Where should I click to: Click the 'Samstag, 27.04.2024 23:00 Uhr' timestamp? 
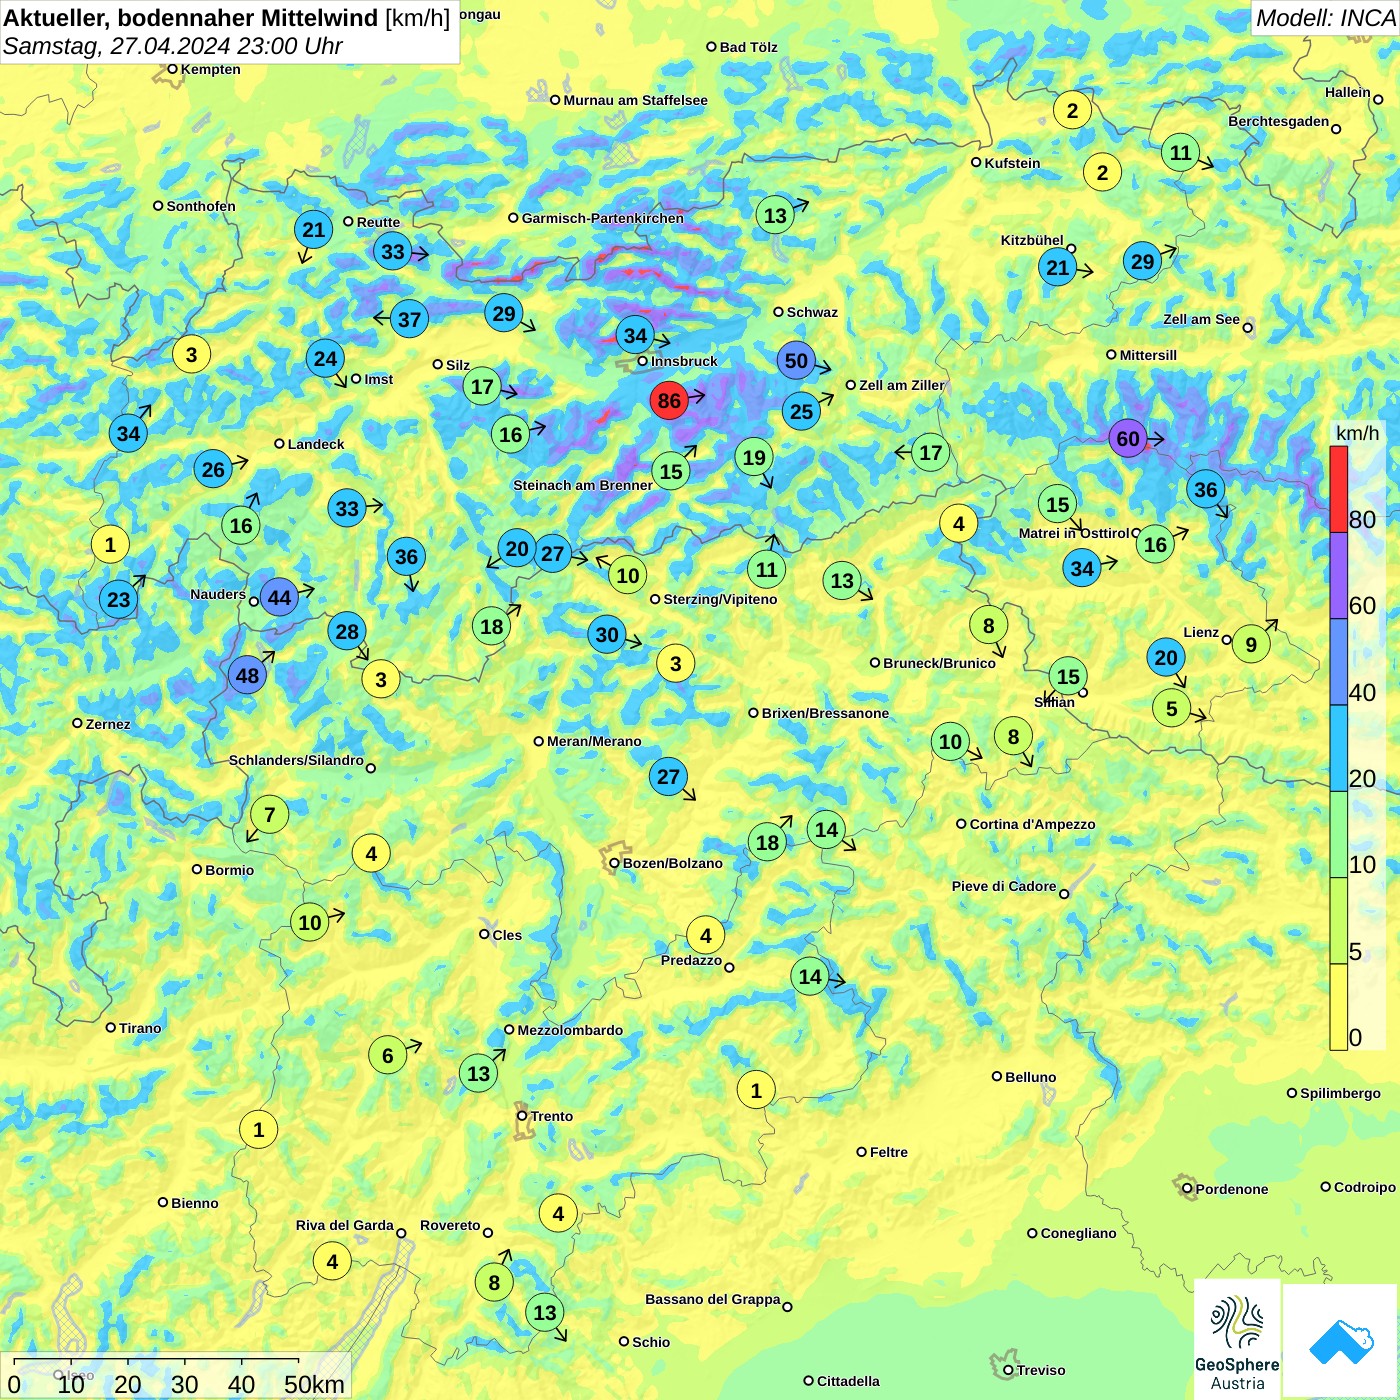172,46
